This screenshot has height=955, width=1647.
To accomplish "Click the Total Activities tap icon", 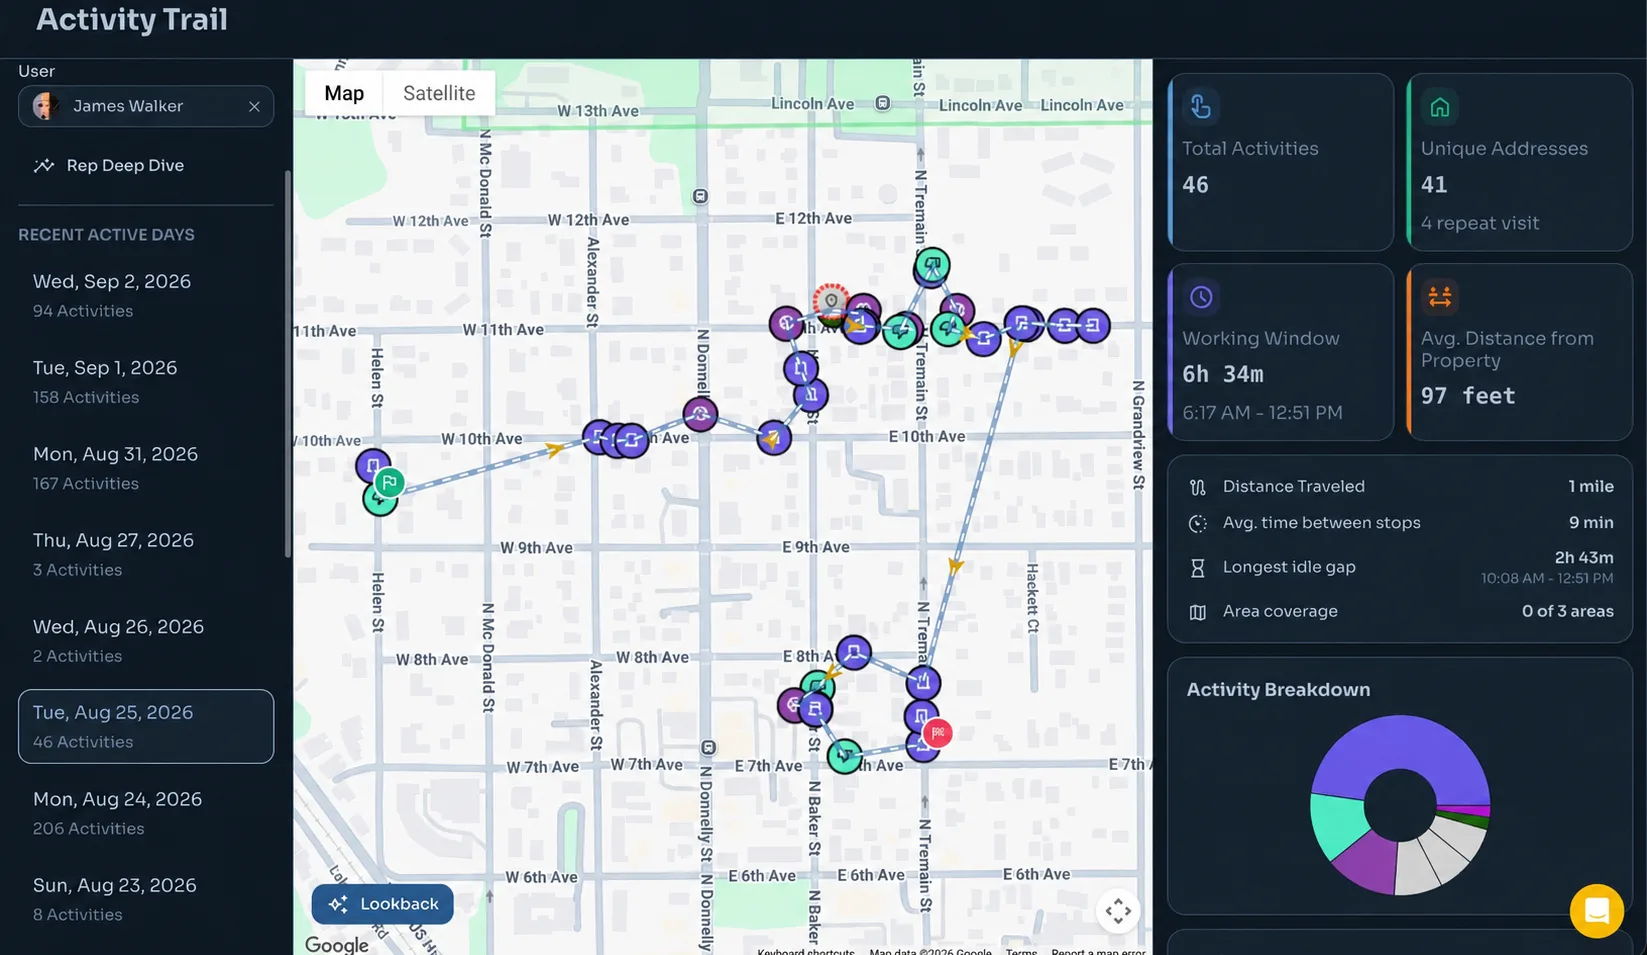I will 1200,106.
